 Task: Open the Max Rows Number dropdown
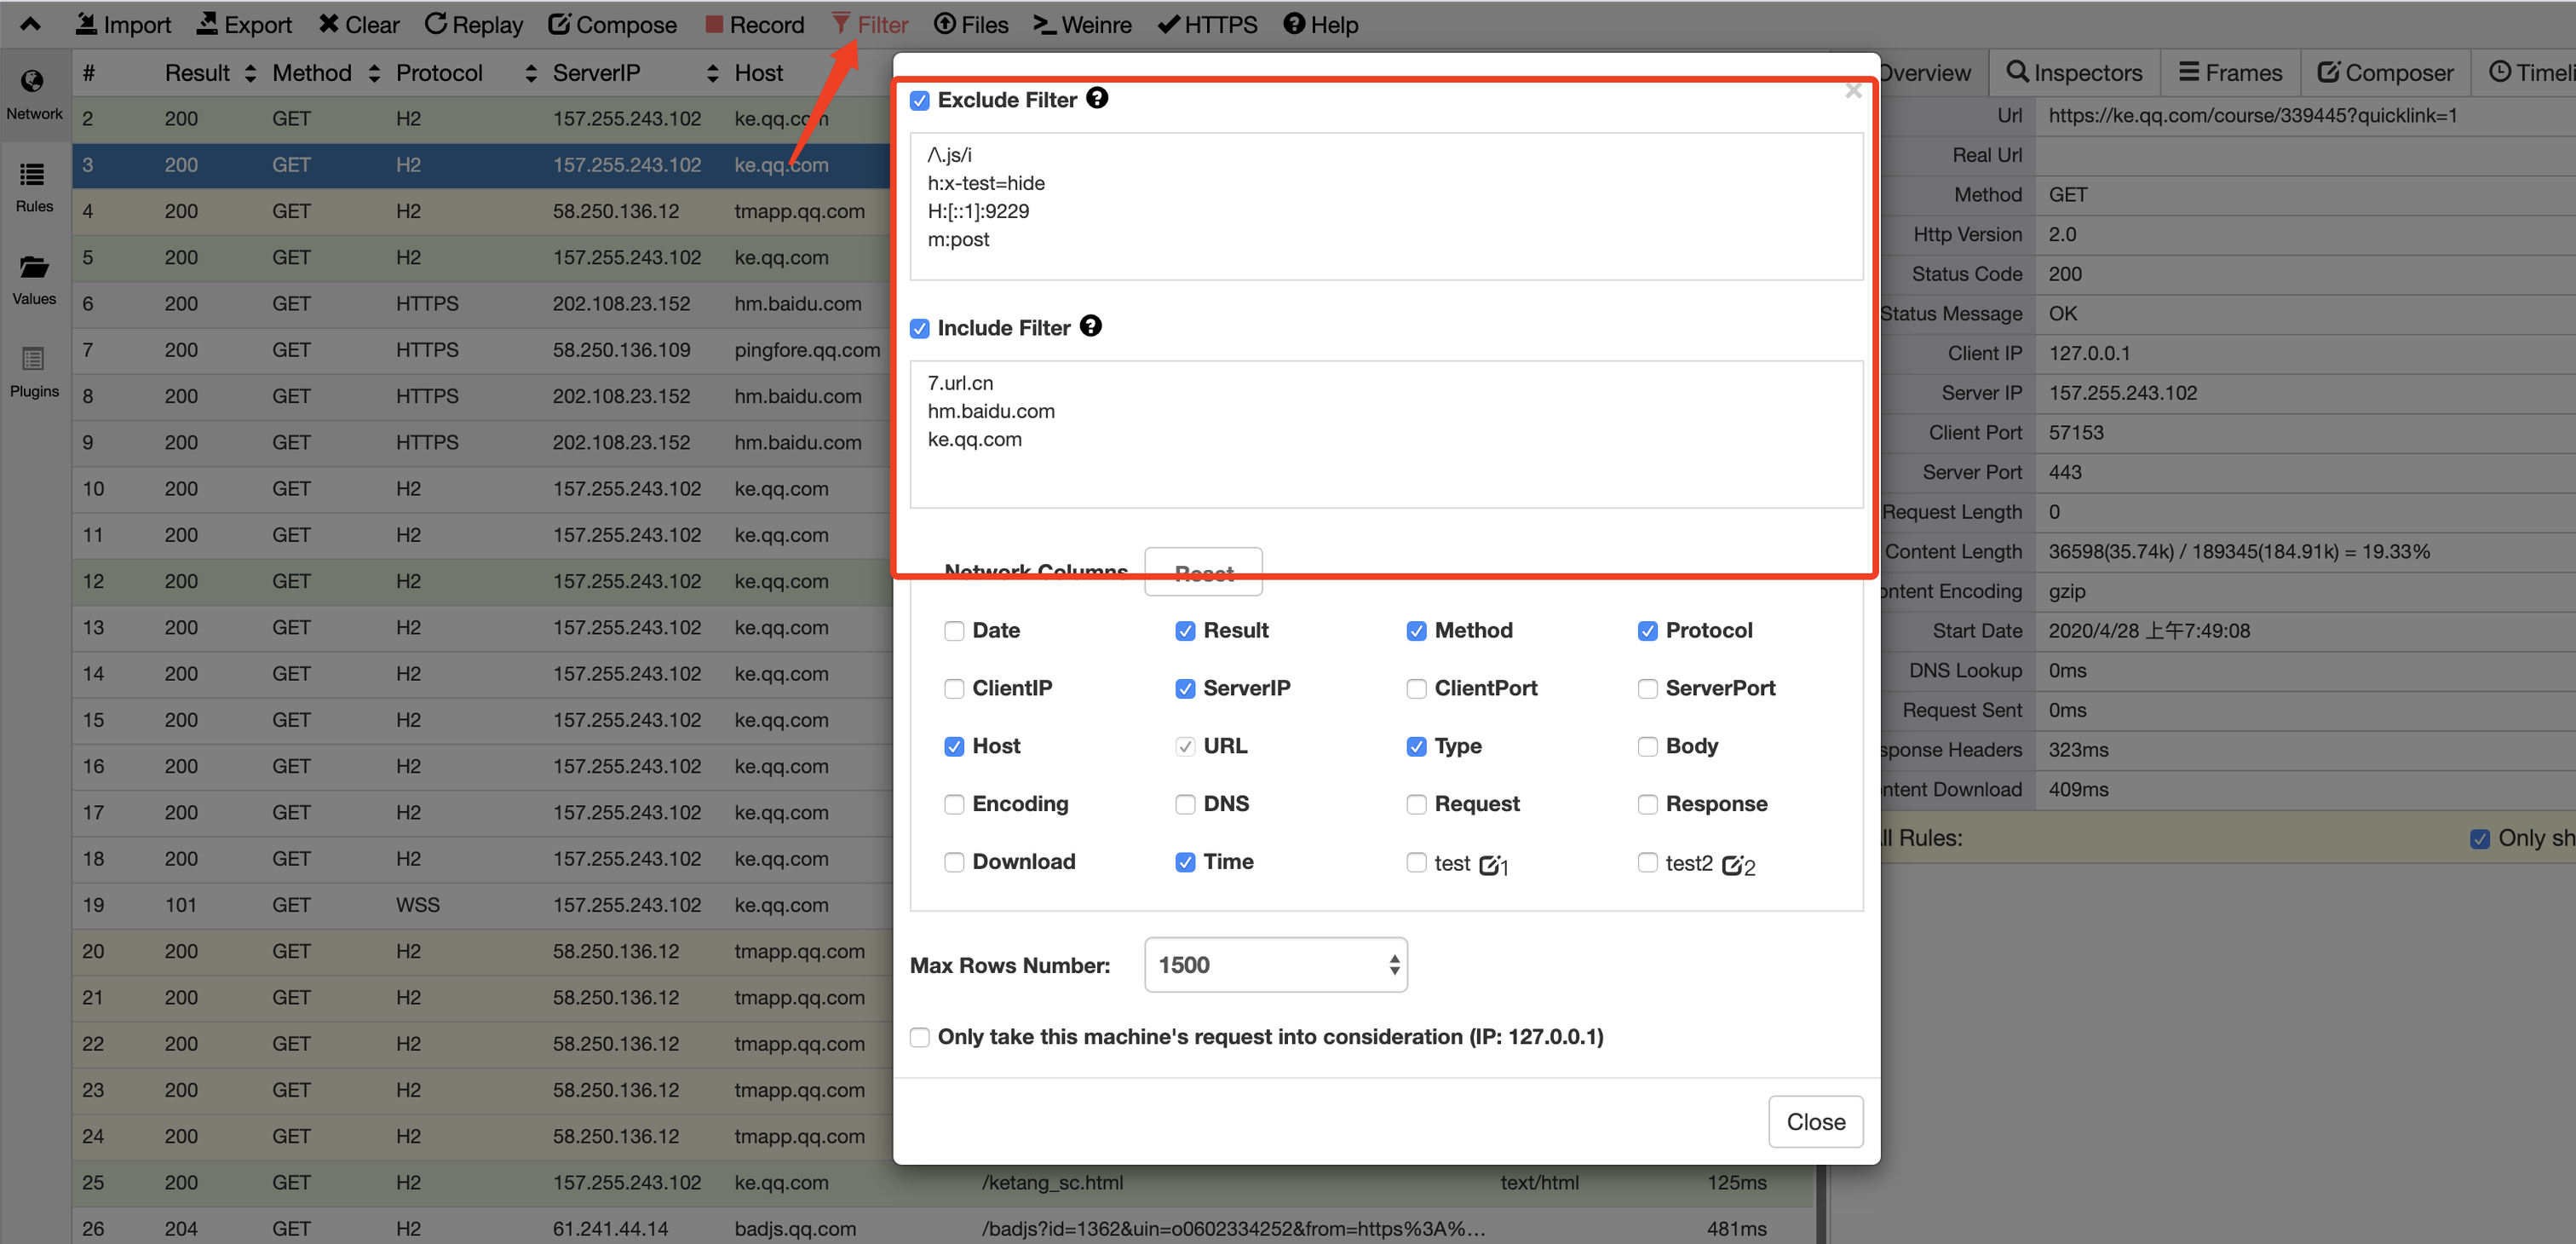(x=1275, y=965)
